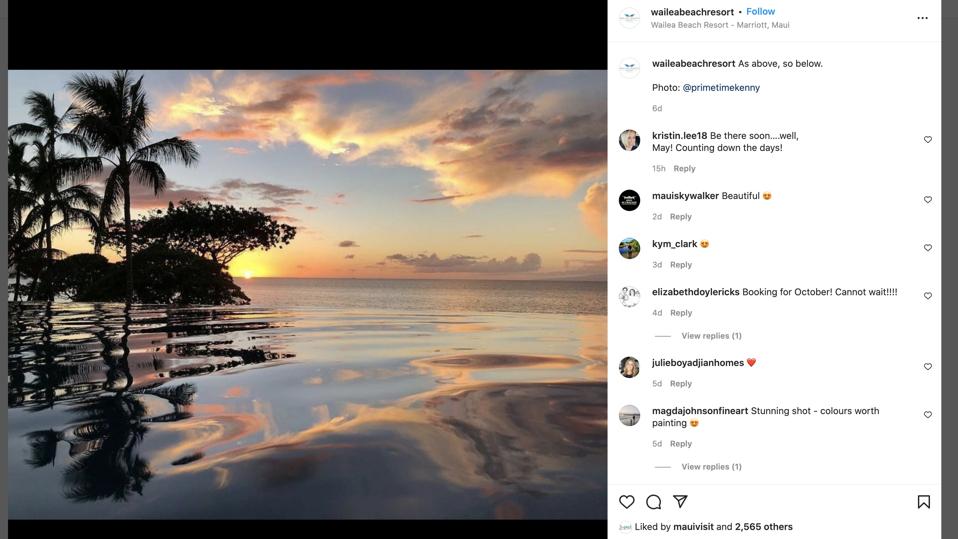
Task: Like kristin.lee18's comment
Action: click(x=927, y=140)
